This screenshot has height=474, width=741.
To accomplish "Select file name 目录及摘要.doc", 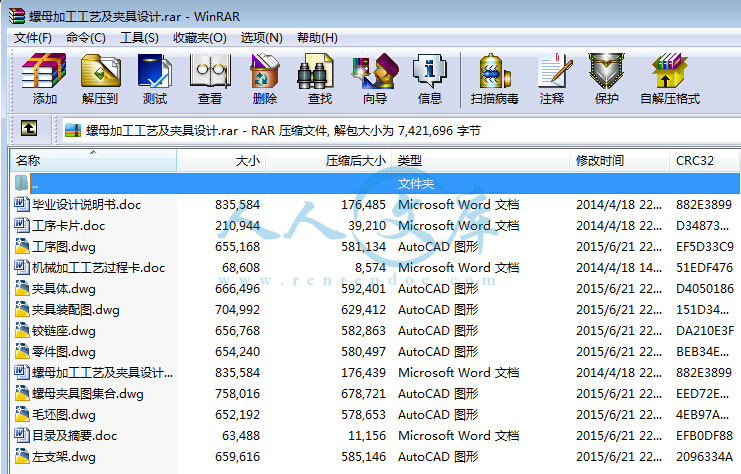I will pyautogui.click(x=75, y=436).
